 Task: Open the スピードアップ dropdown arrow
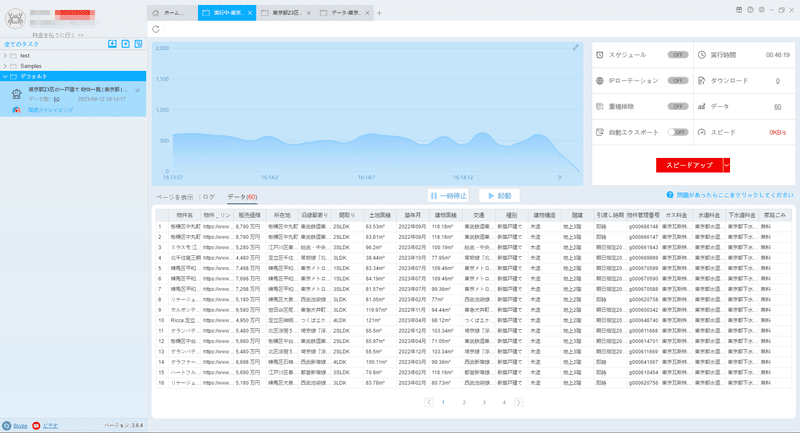tap(727, 165)
